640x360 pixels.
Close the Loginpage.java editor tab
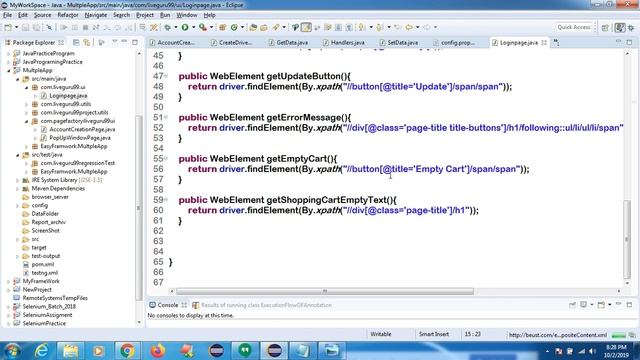pos(544,42)
